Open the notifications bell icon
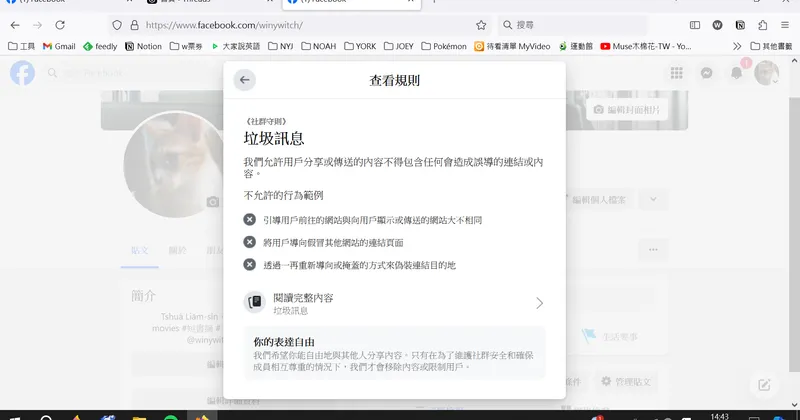This screenshot has width=800, height=420. (x=736, y=73)
